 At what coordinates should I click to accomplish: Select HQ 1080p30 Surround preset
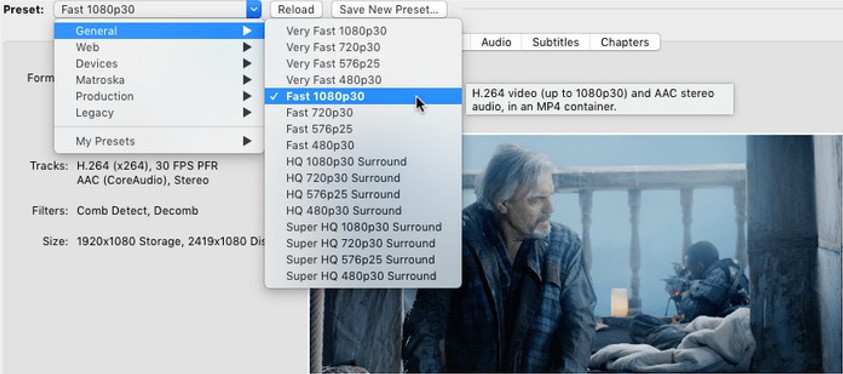(363, 162)
